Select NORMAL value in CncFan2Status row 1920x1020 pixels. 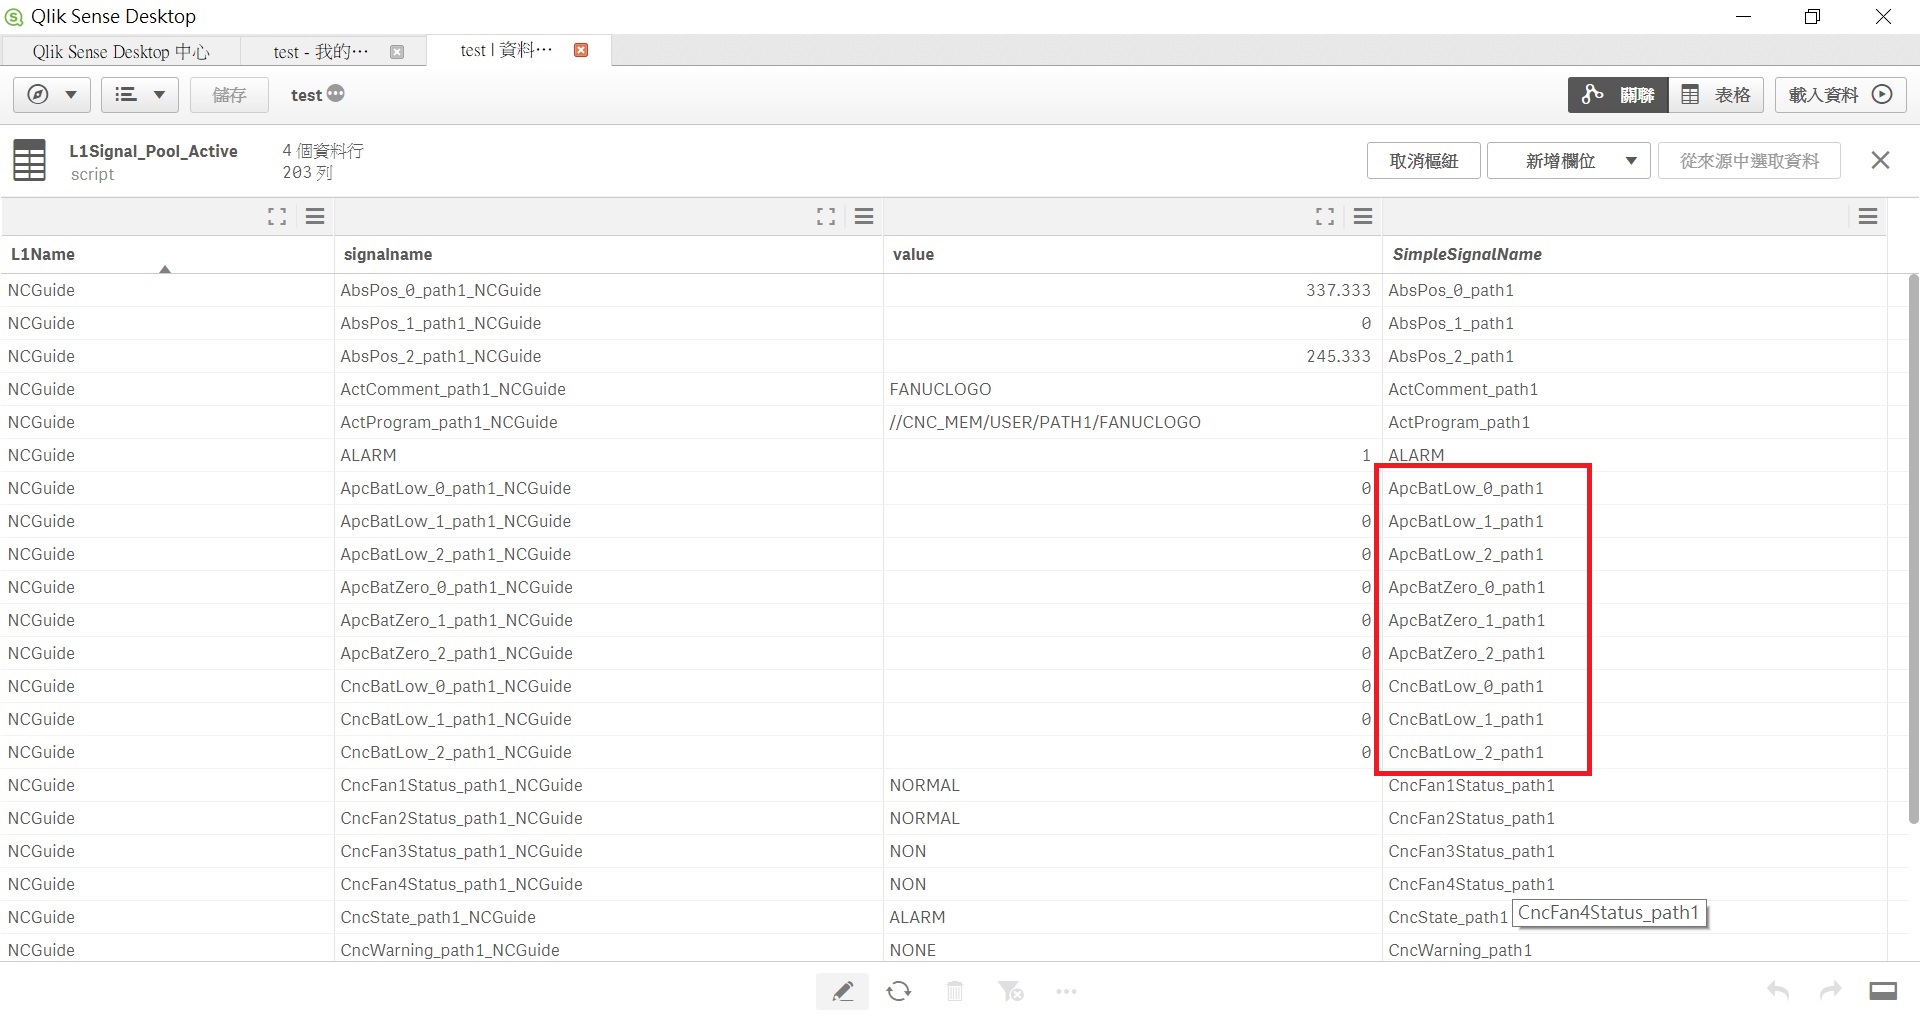[x=1132, y=818]
